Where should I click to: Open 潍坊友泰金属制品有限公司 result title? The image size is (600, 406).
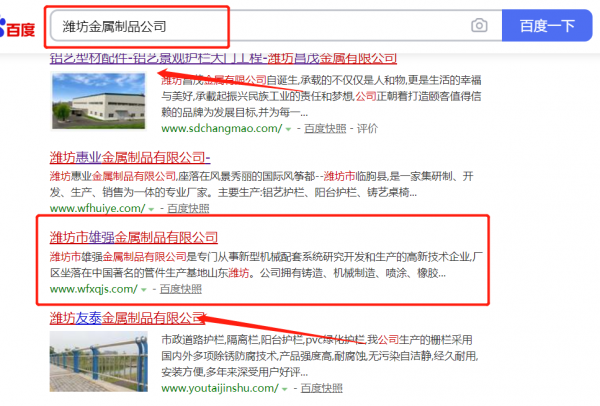pyautogui.click(x=127, y=318)
